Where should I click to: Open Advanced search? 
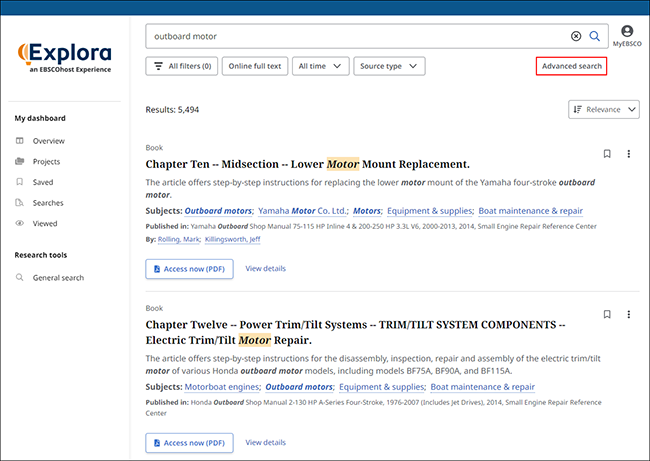(571, 66)
